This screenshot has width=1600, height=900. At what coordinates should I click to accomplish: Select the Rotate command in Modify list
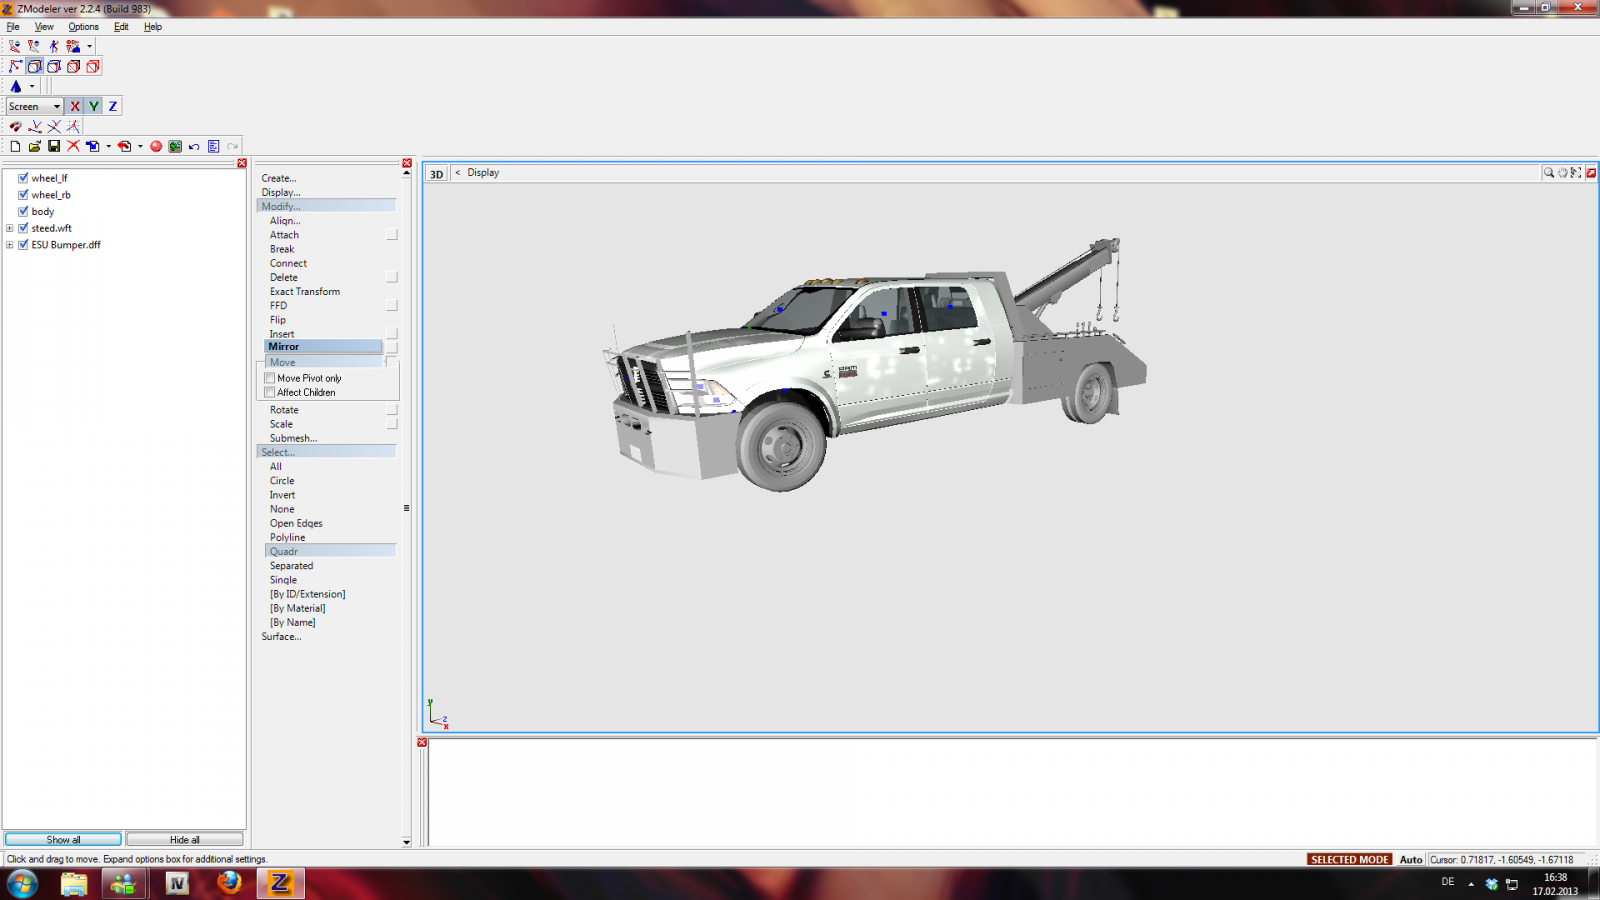284,410
